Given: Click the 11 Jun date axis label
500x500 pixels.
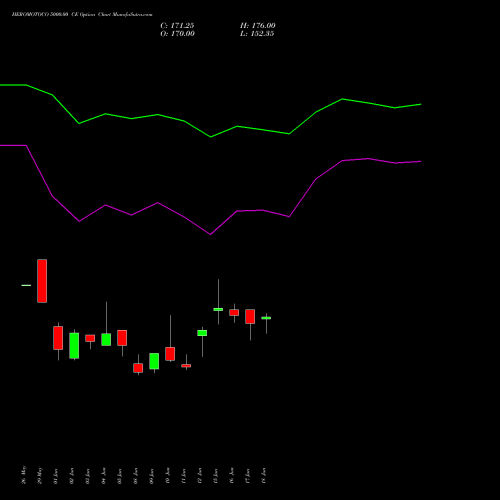Looking at the screenshot, I should (x=184, y=476).
